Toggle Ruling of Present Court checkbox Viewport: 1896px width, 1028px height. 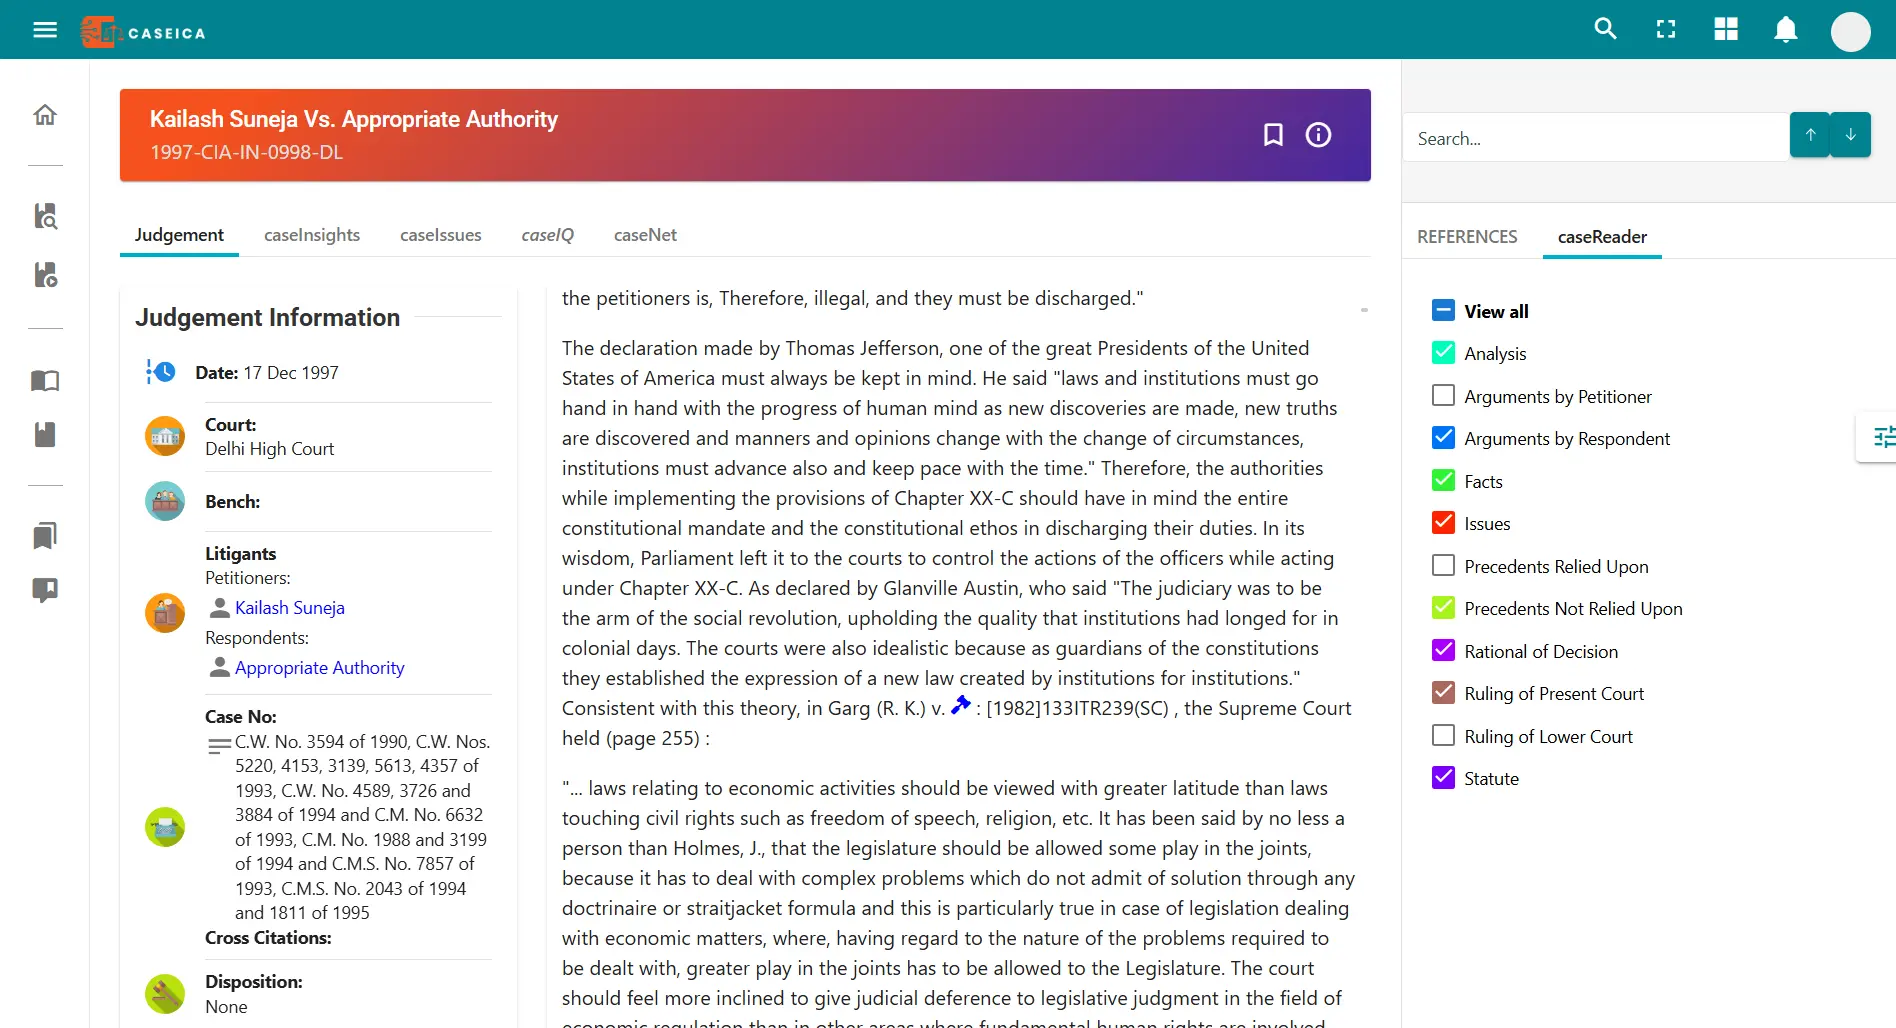pyautogui.click(x=1443, y=692)
